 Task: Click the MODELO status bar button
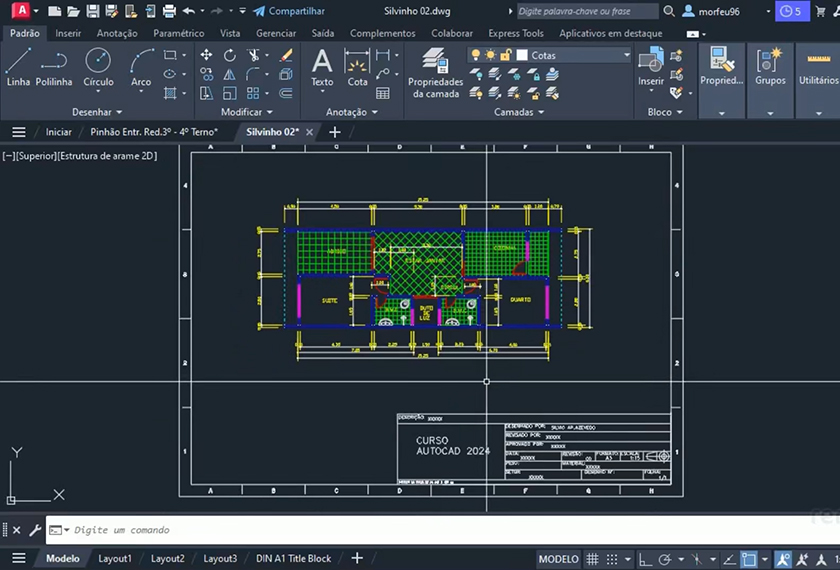point(558,559)
